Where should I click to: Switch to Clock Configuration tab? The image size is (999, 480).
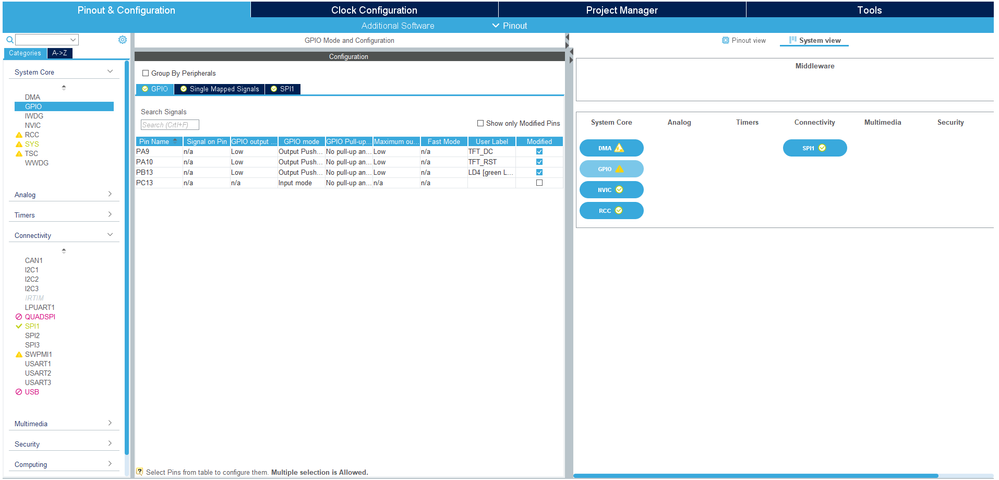374,10
